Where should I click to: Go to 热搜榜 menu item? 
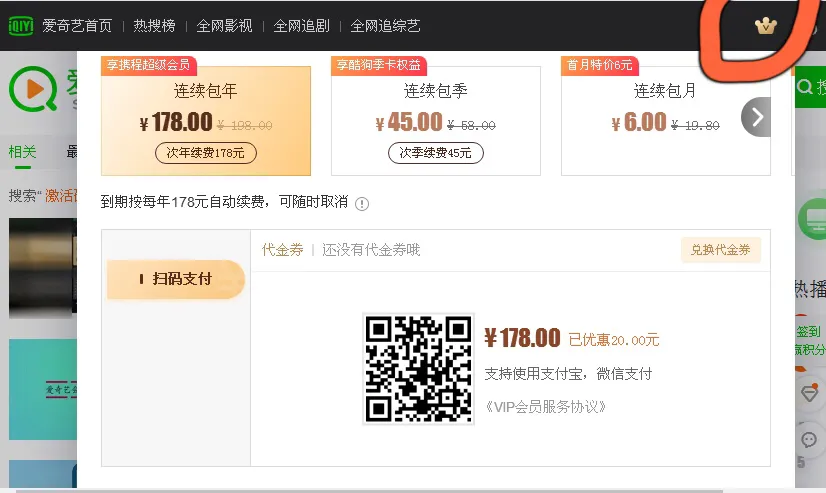click(154, 26)
